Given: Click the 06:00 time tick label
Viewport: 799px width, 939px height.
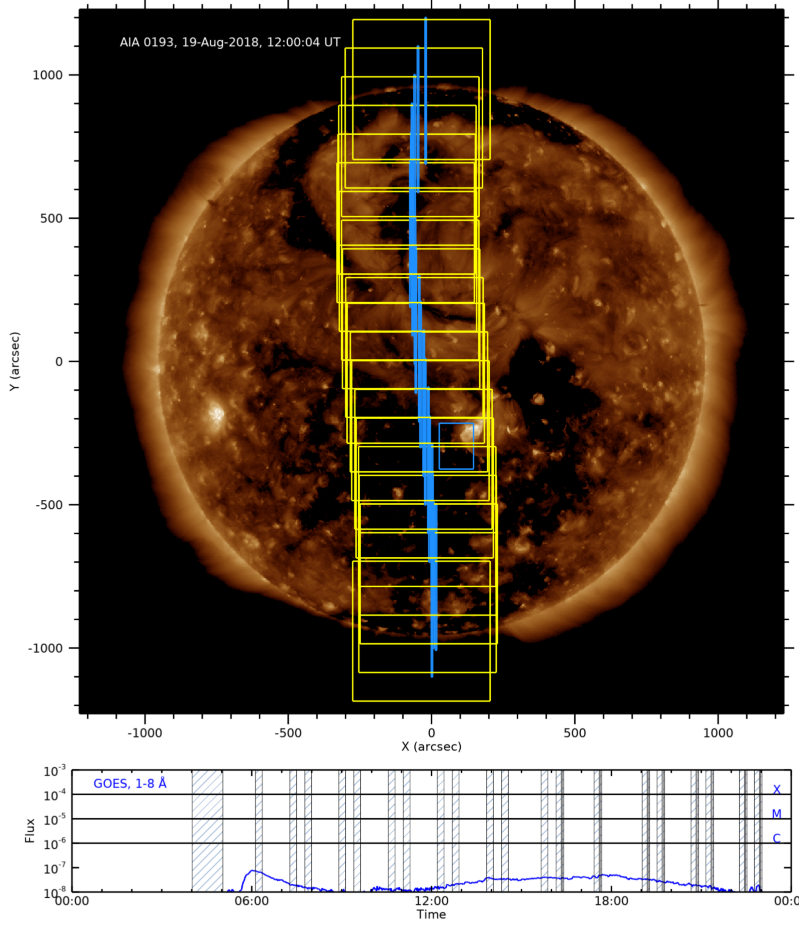Looking at the screenshot, I should click(x=251, y=901).
